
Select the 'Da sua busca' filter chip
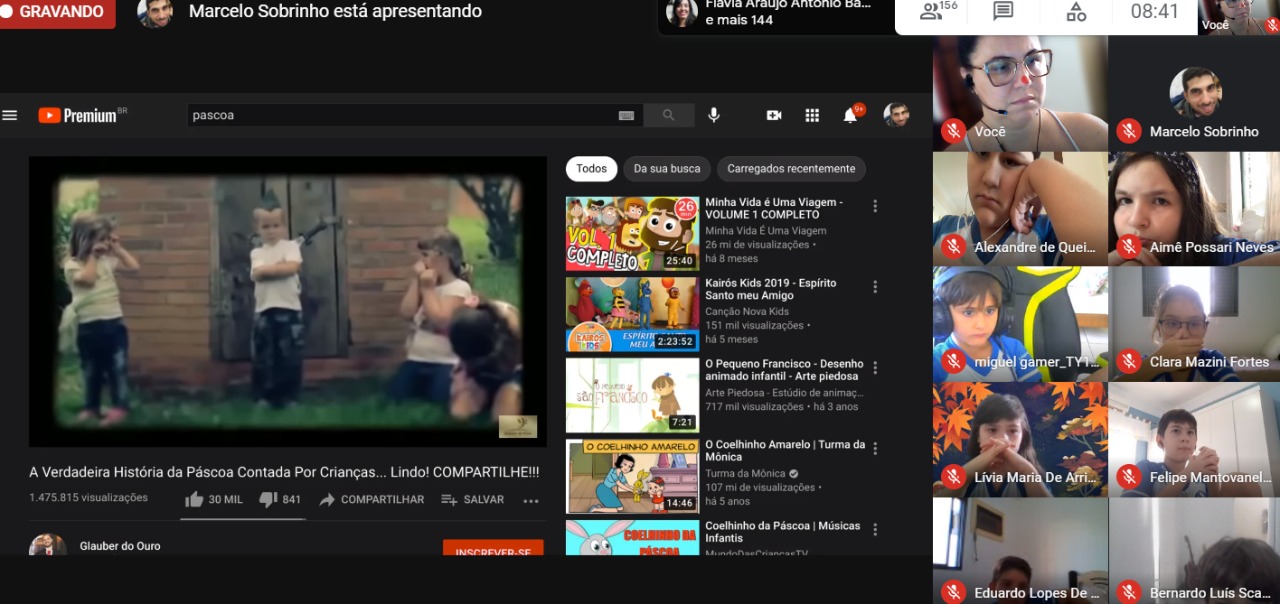tap(667, 169)
